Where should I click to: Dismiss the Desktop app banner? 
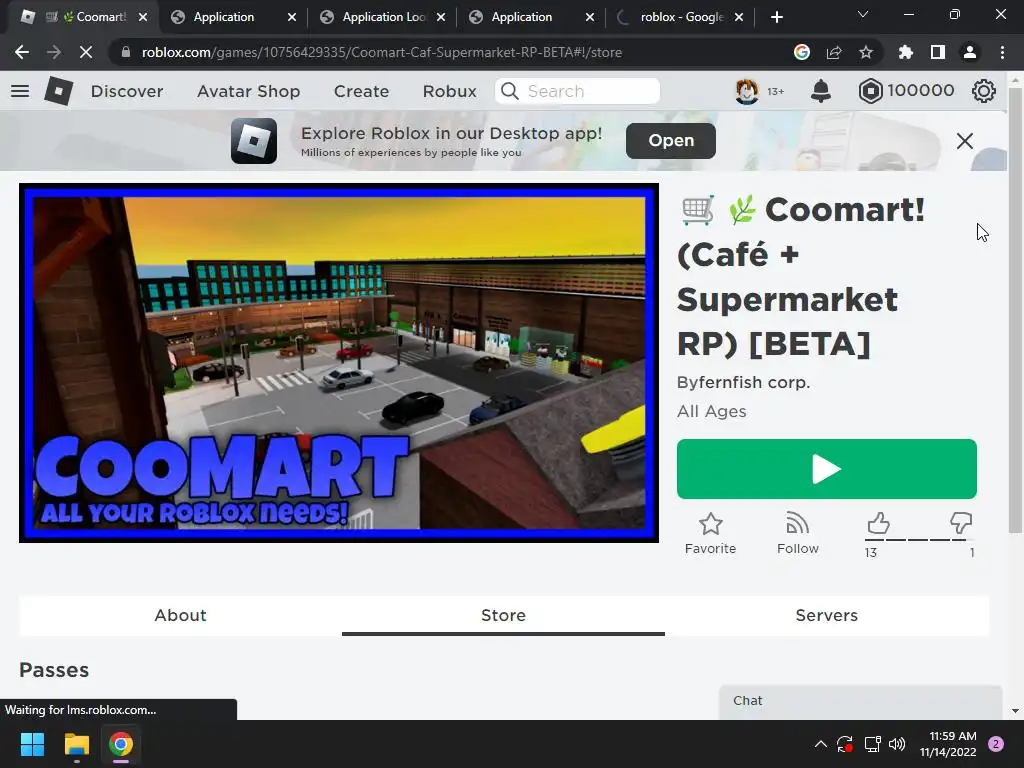click(x=965, y=140)
